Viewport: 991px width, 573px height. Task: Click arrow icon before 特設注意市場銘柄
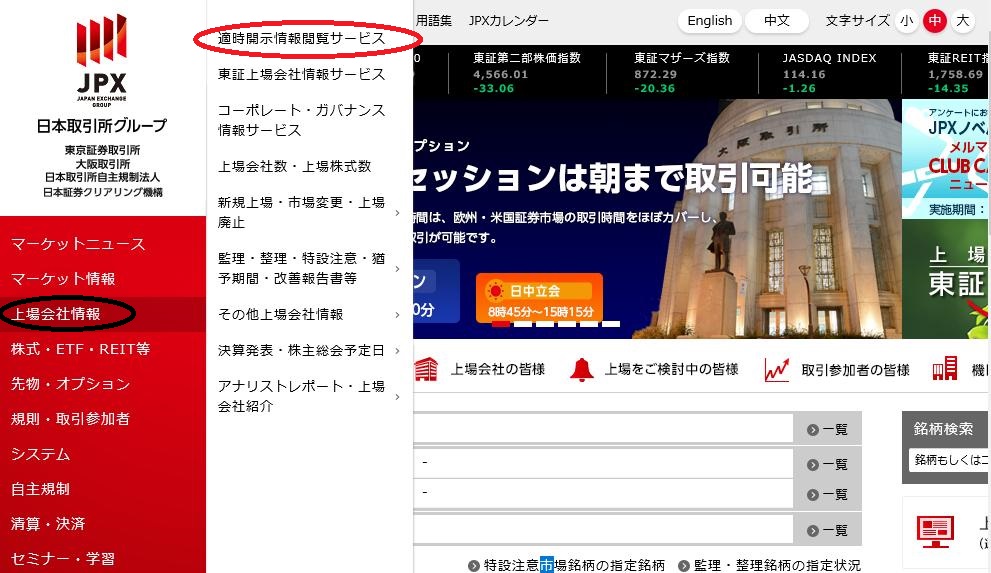tap(473, 565)
